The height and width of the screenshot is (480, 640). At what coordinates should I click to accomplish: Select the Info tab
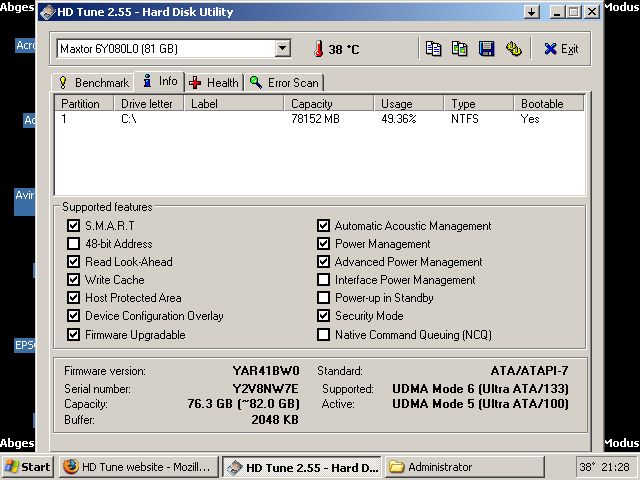point(160,81)
